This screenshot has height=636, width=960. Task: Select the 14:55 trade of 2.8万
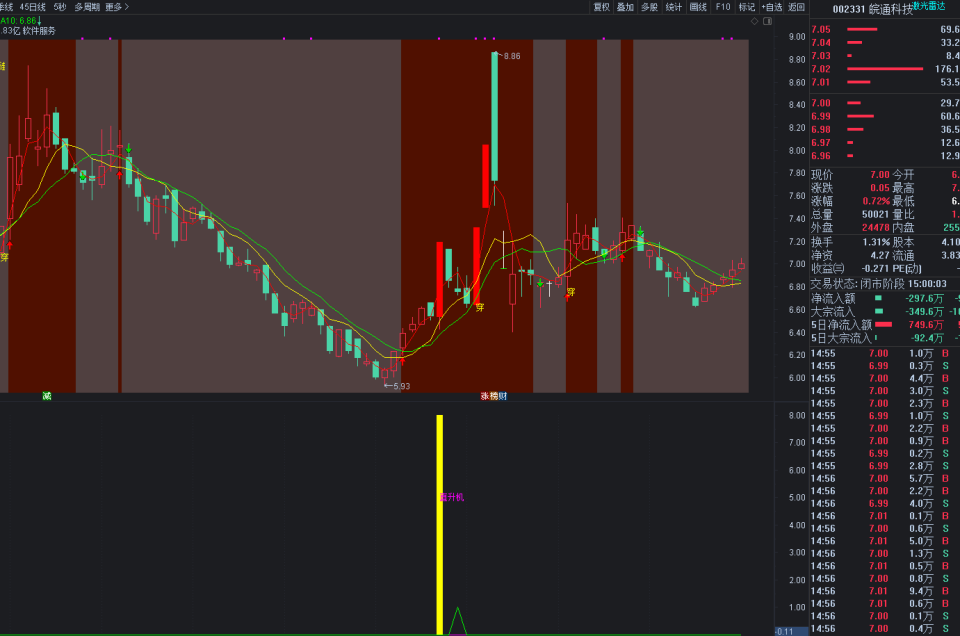(x=885, y=466)
